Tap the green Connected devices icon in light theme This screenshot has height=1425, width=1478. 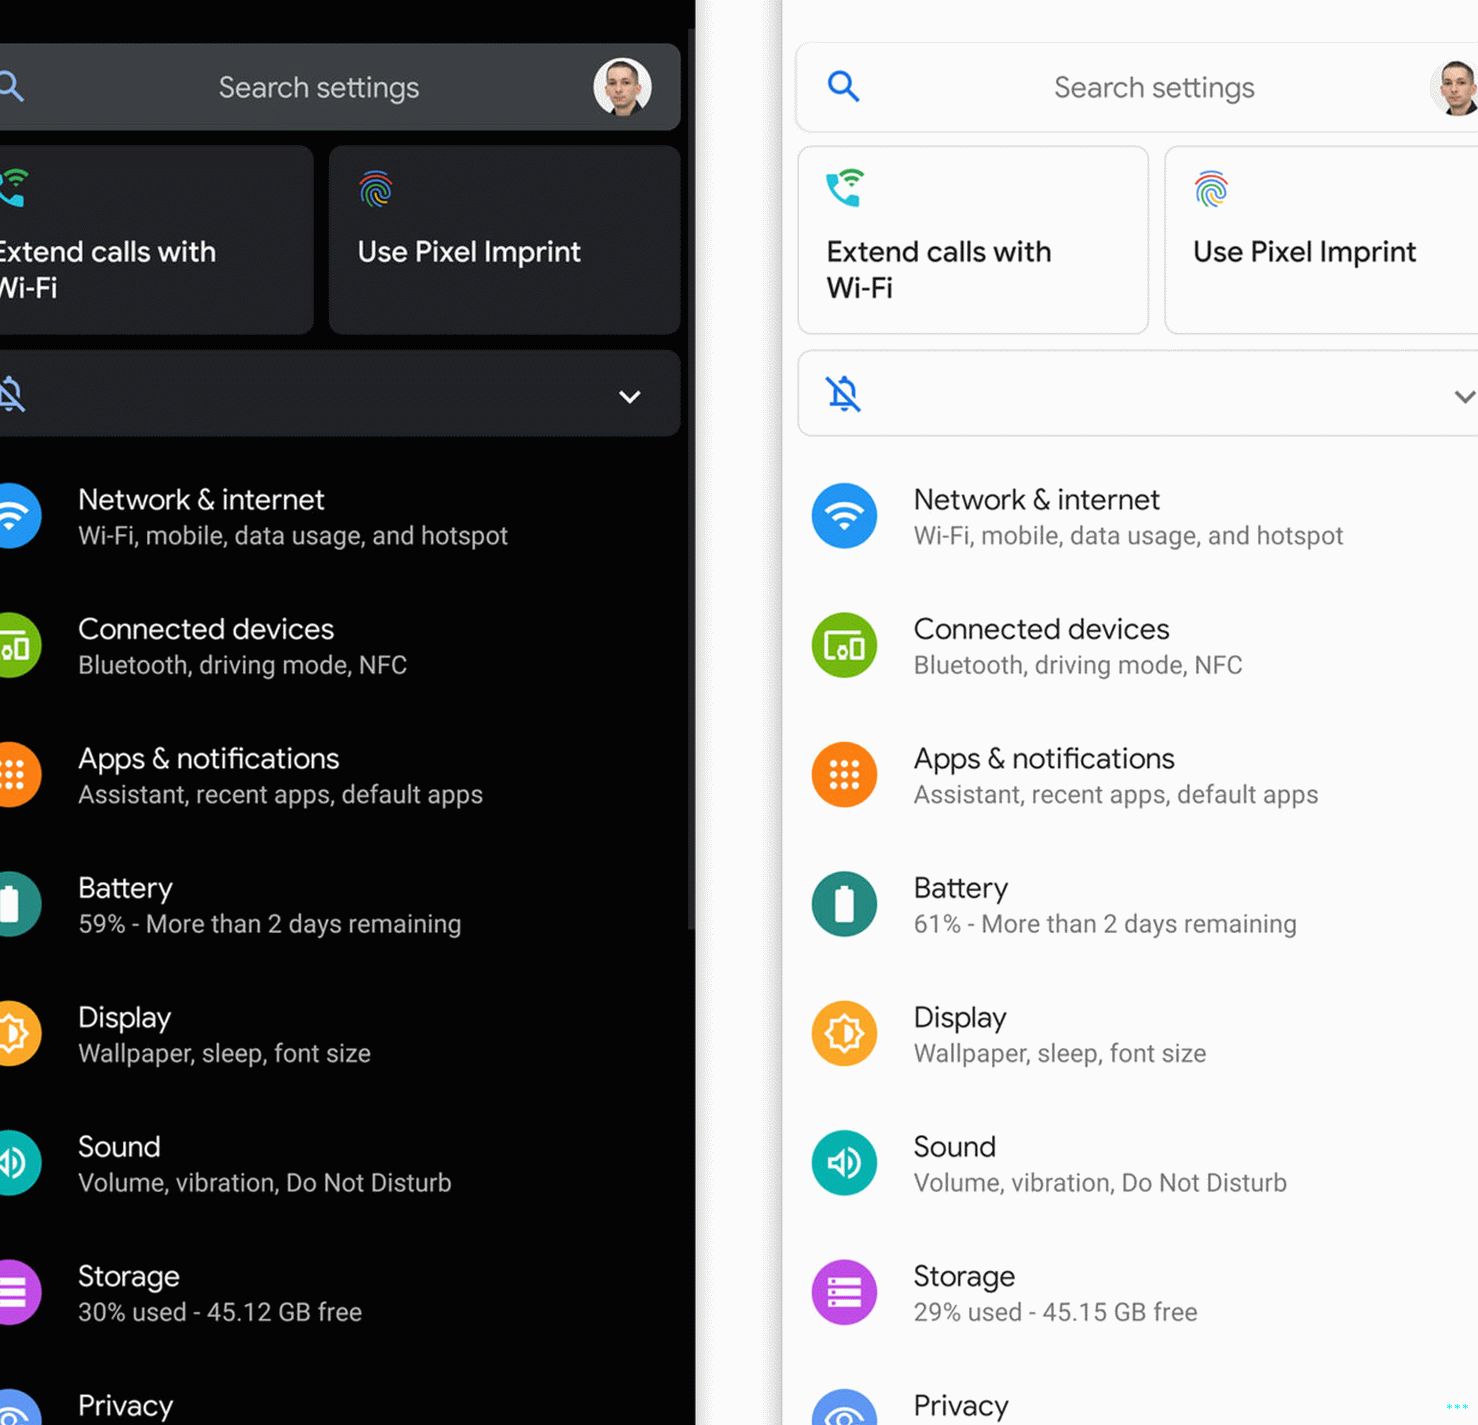(844, 646)
